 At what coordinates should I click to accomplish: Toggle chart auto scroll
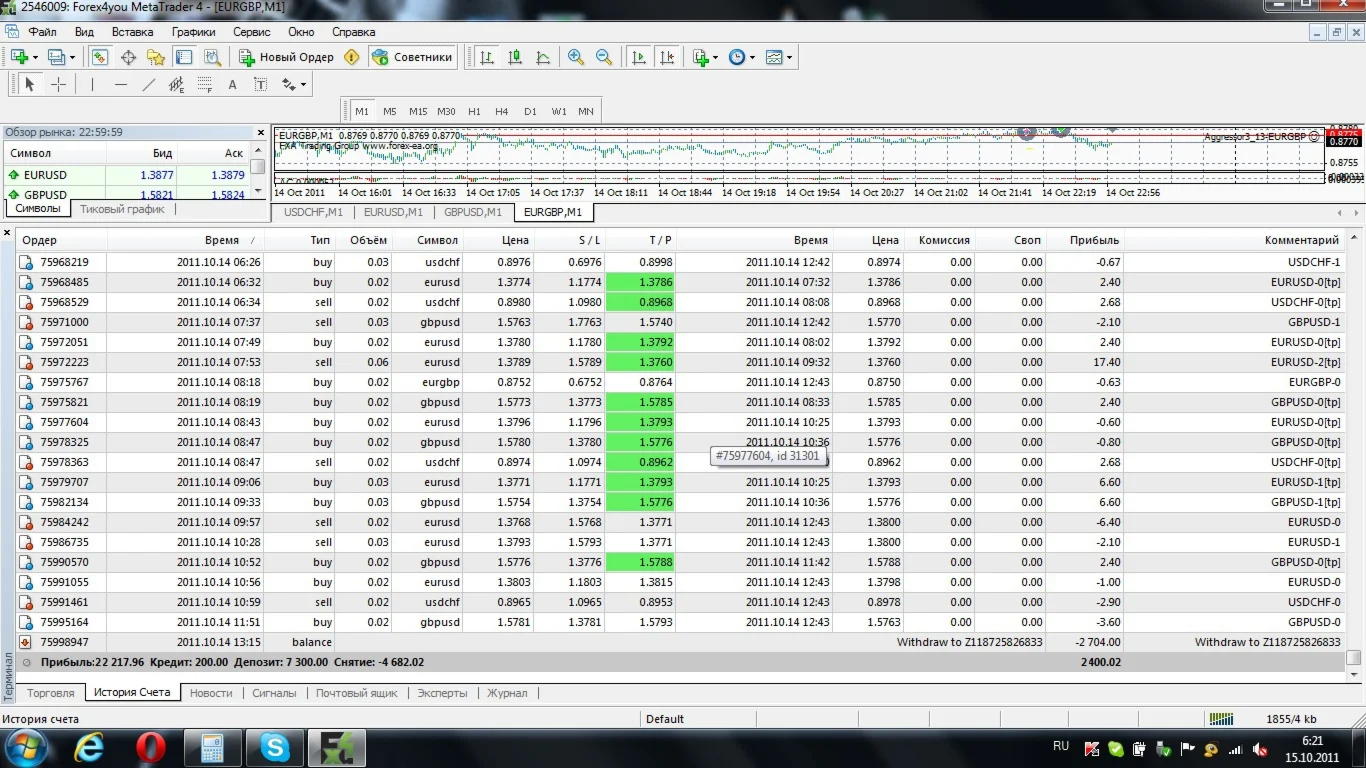639,57
